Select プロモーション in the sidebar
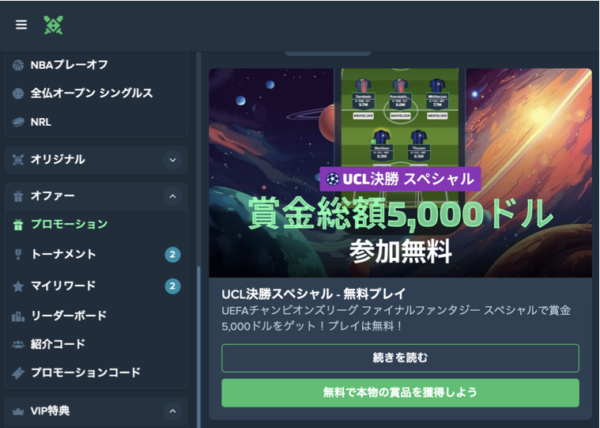Screen dimensions: 600x428 click(x=69, y=224)
